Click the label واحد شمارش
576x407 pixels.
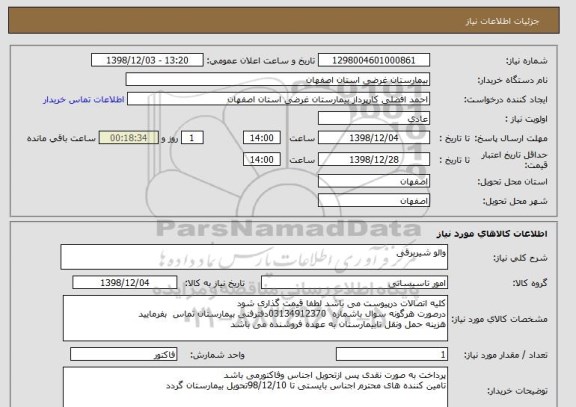[217, 355]
